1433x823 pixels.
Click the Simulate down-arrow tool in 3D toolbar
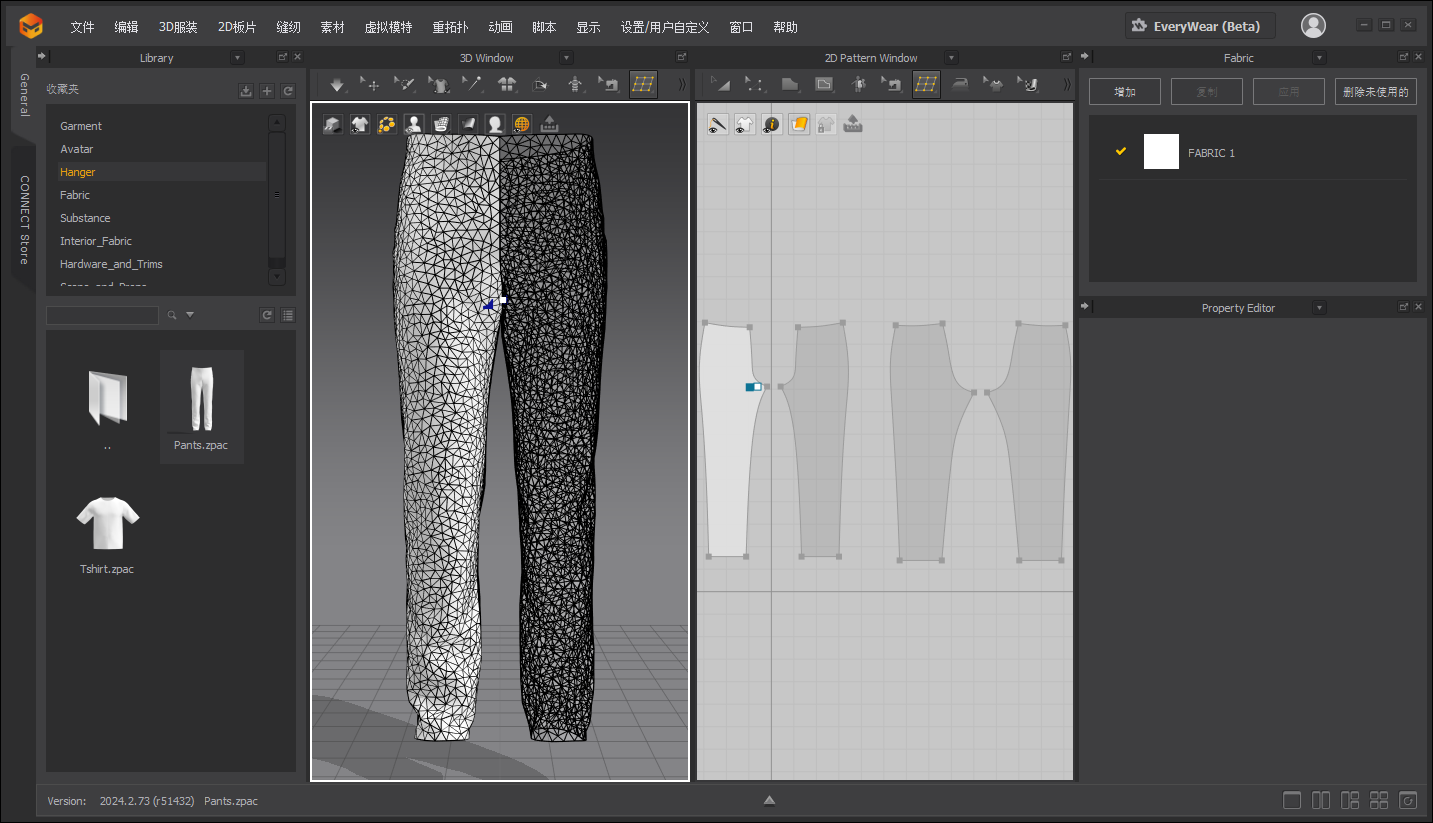[337, 85]
